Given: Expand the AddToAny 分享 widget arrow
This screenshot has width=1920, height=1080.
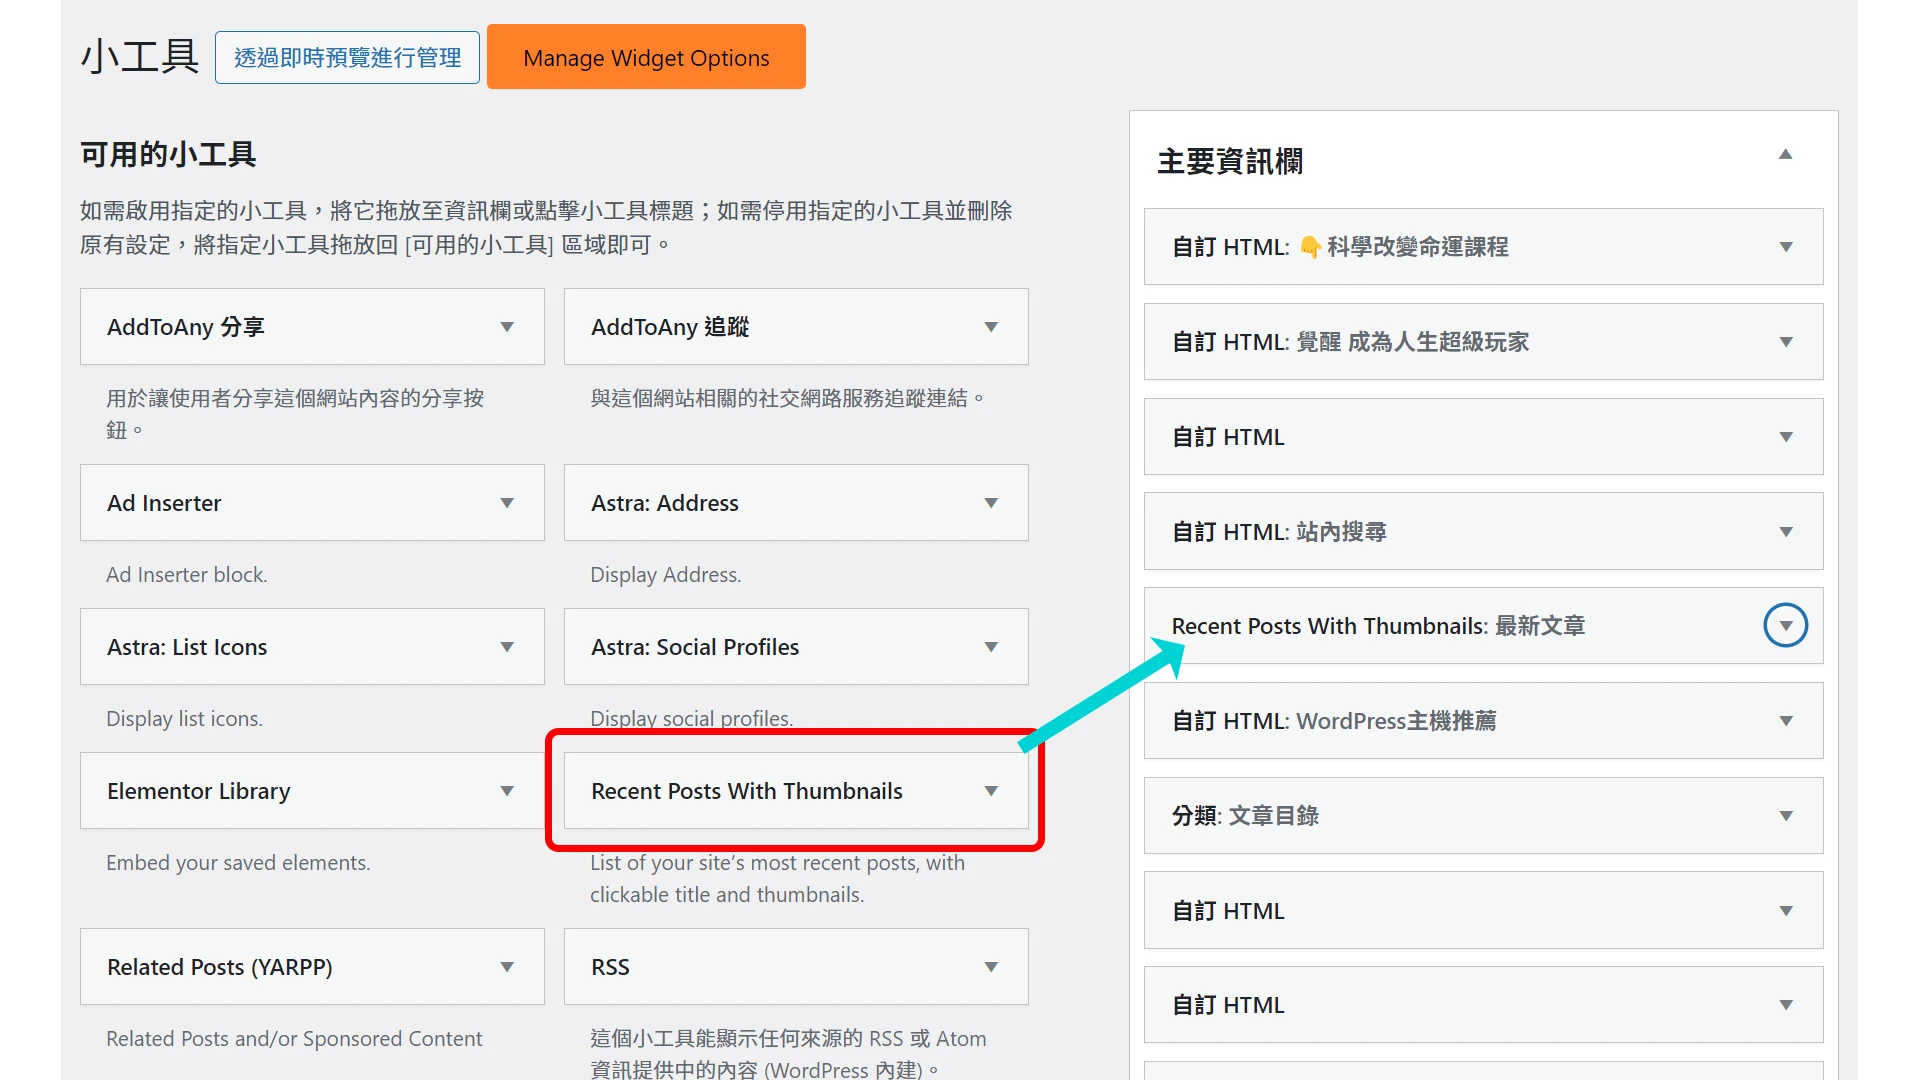Looking at the screenshot, I should coord(507,327).
